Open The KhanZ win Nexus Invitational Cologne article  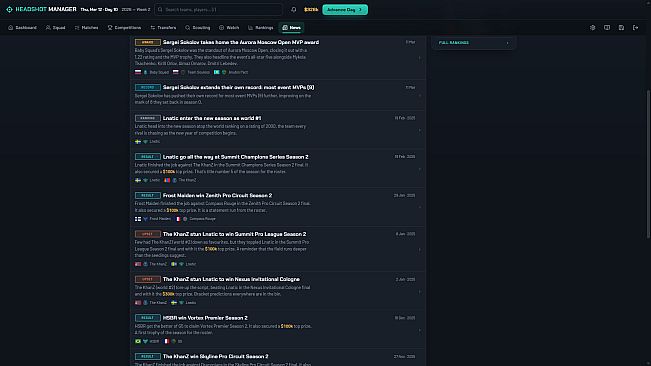coord(231,279)
